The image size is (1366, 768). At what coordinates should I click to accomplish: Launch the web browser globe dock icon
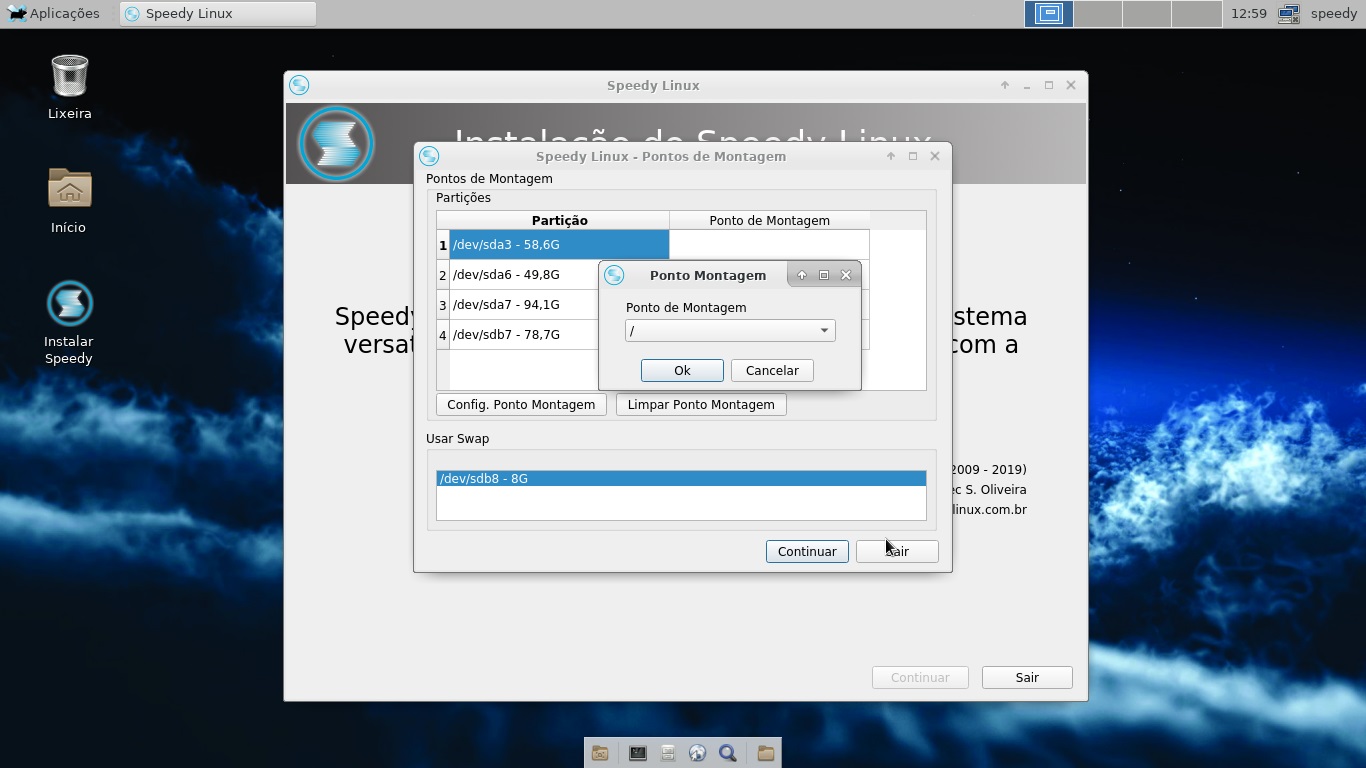697,753
